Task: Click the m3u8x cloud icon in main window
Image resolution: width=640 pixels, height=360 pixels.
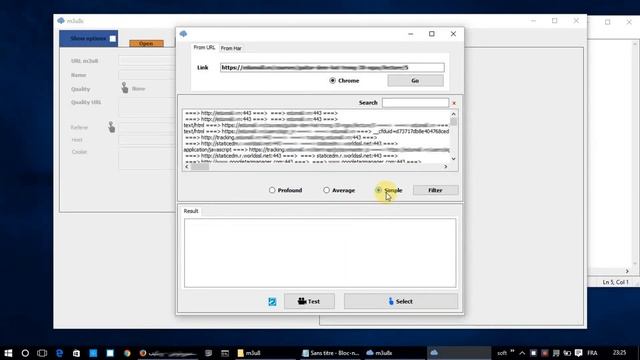Action: (61, 20)
